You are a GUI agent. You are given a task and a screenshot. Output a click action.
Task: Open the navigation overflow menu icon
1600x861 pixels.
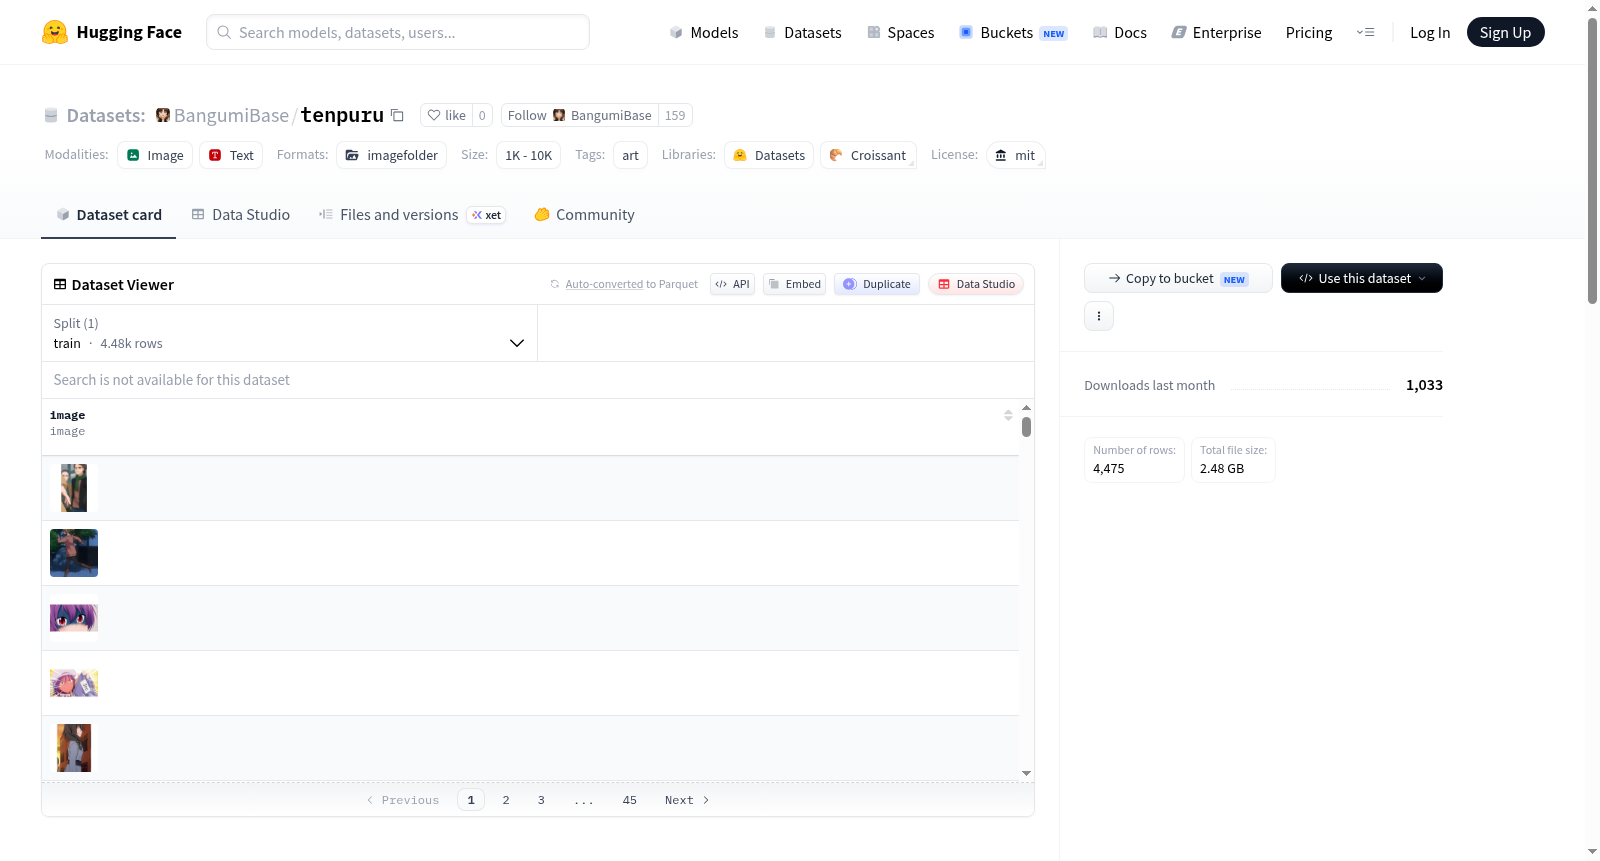click(x=1365, y=32)
